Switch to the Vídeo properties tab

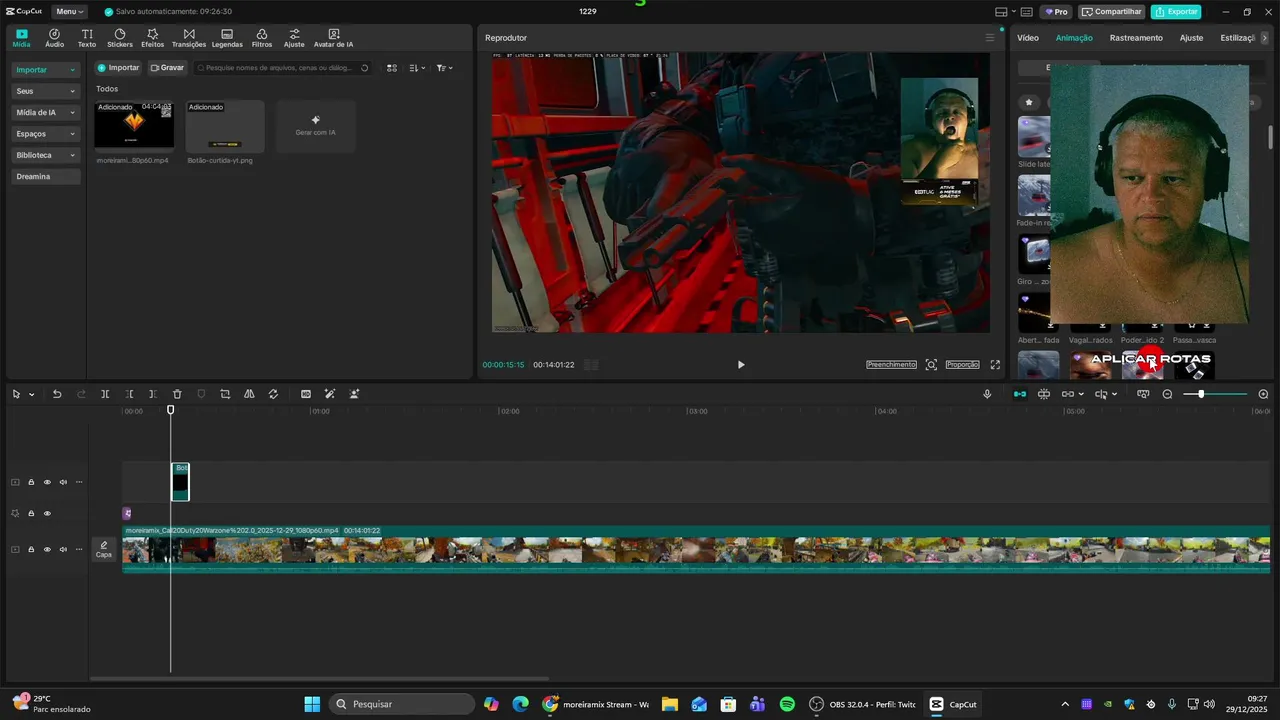pyautogui.click(x=1028, y=38)
